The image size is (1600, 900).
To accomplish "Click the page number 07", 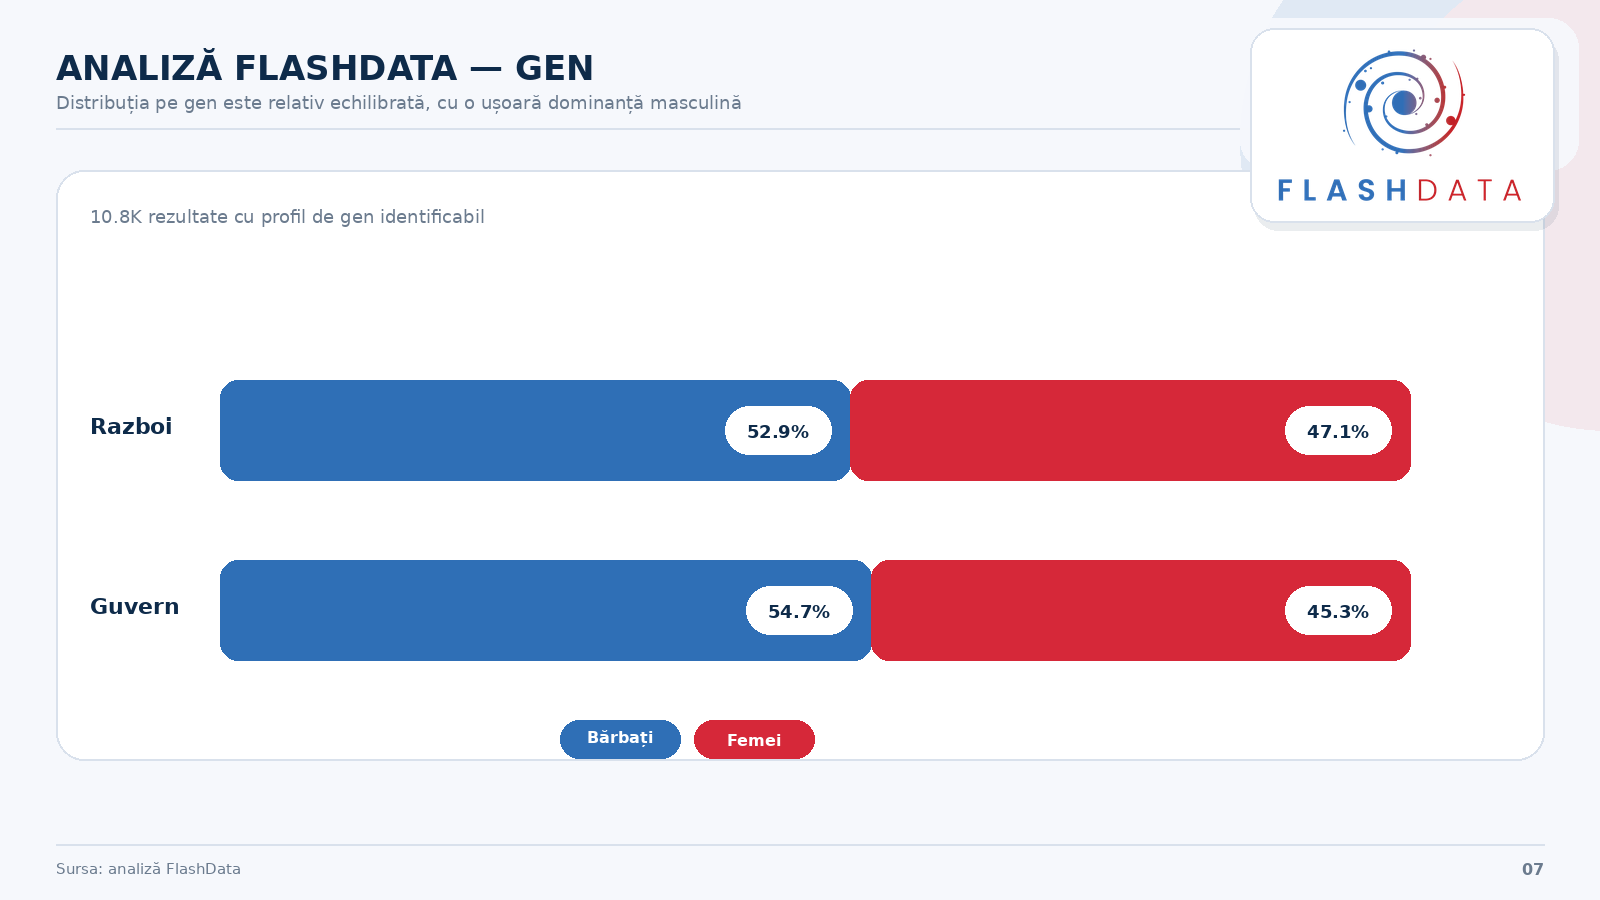I will click(x=1532, y=869).
